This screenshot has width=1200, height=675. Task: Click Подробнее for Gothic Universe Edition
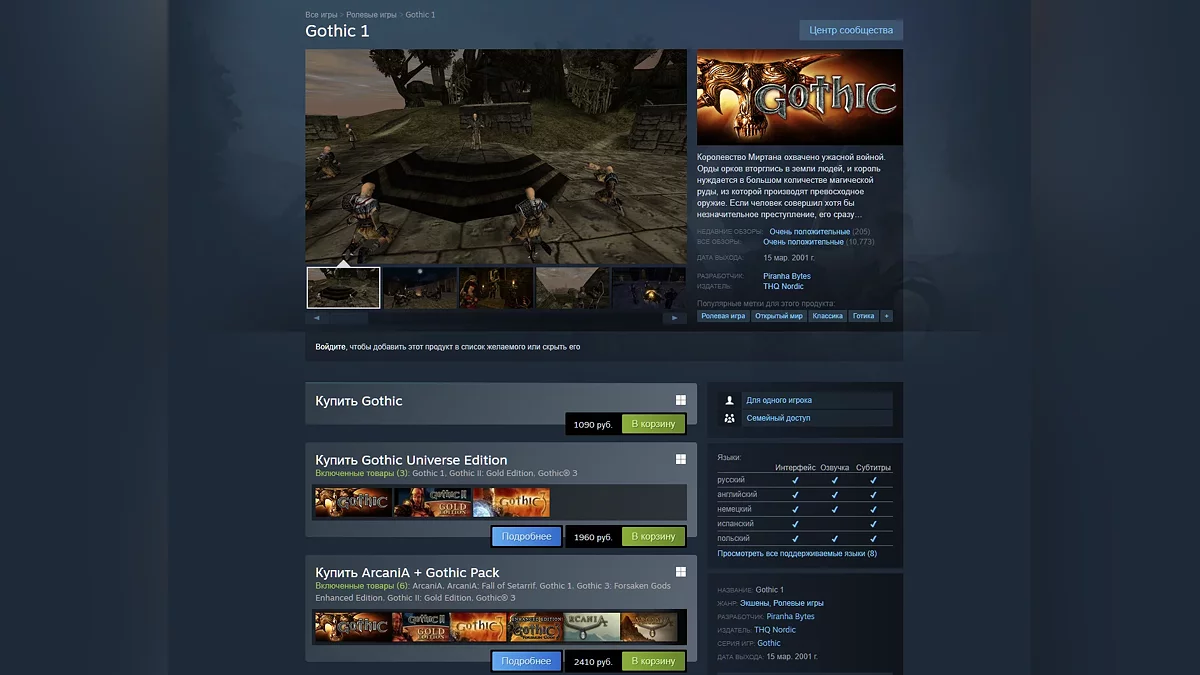point(527,537)
